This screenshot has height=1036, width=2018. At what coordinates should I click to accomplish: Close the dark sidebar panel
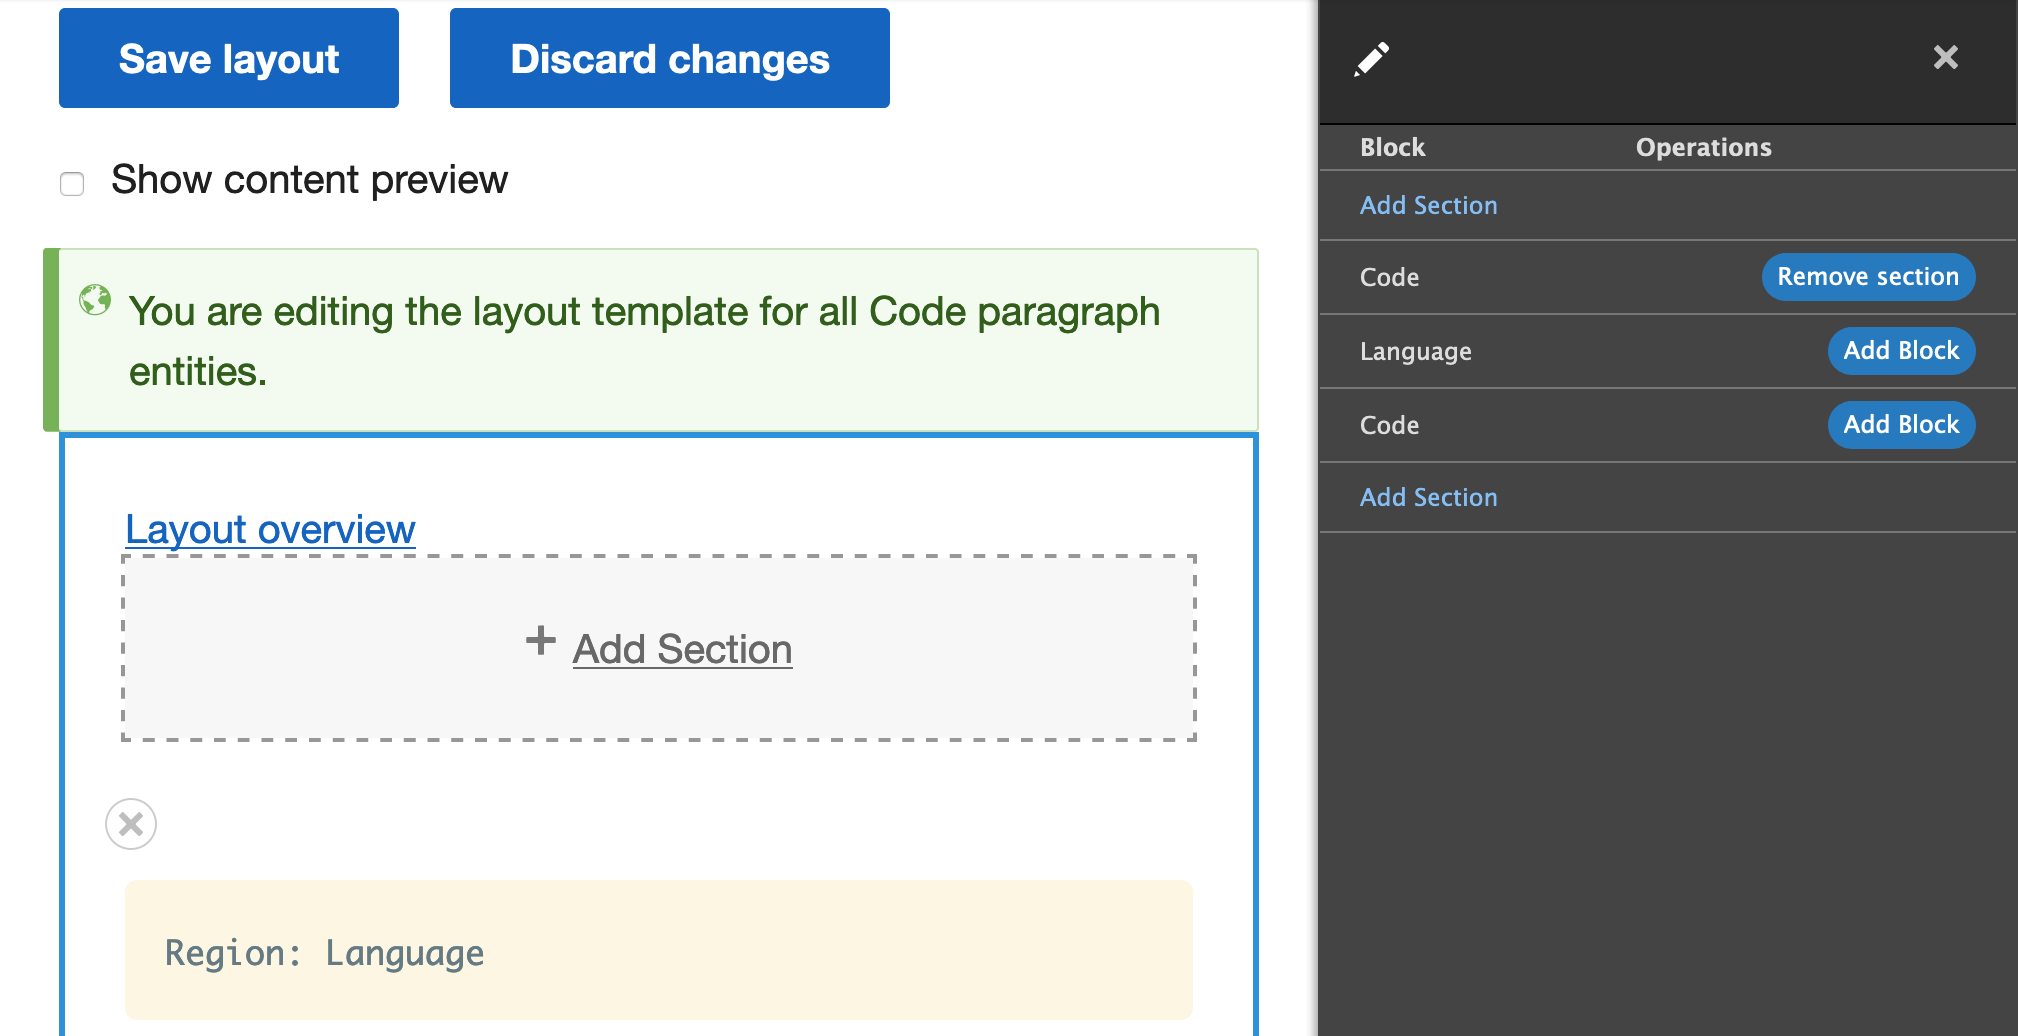pos(1945,57)
